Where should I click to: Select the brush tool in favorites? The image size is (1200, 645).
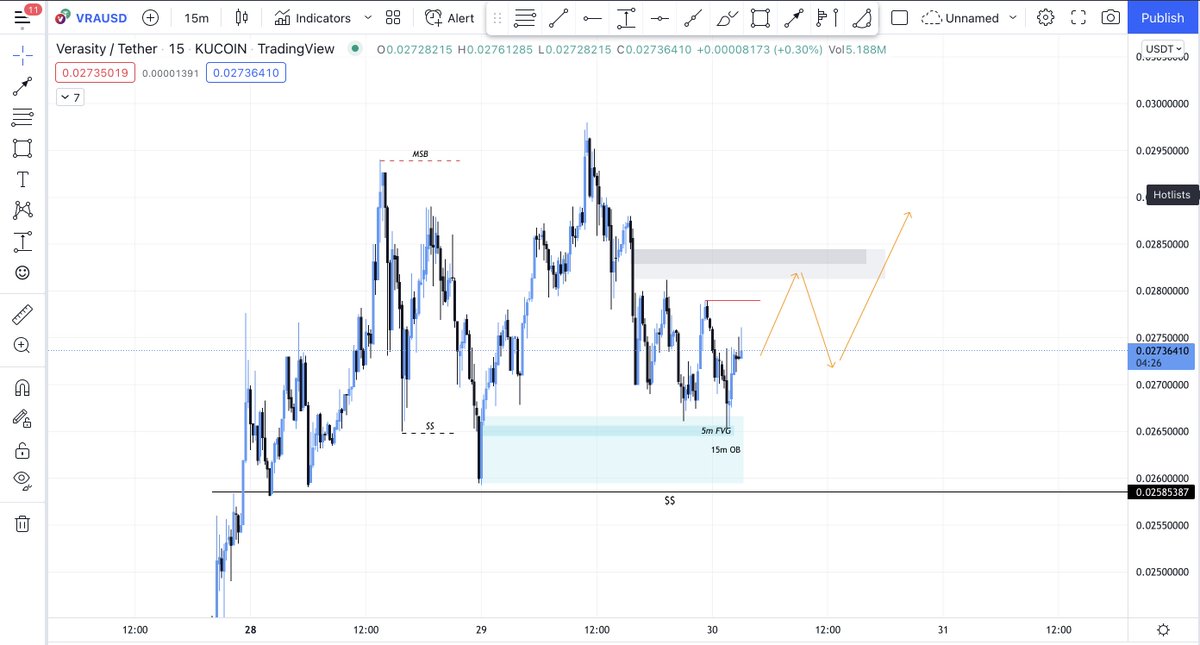click(727, 17)
